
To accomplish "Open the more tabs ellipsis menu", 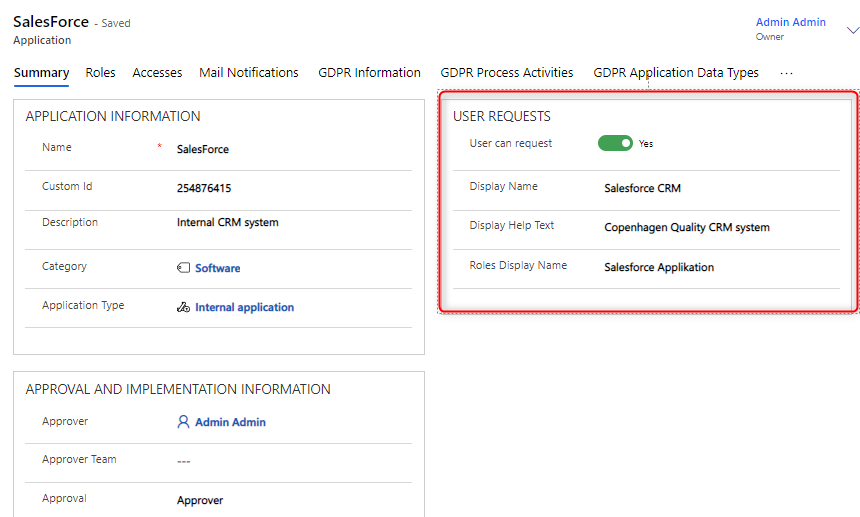I will pos(786,73).
